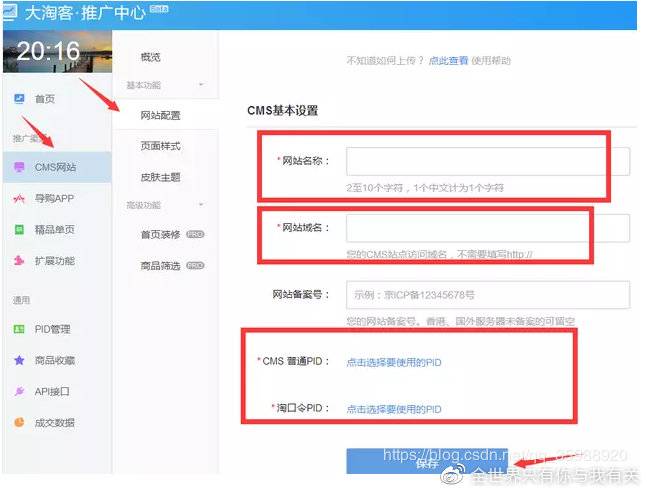Collapse the 高级功能 section arrow

(x=201, y=205)
